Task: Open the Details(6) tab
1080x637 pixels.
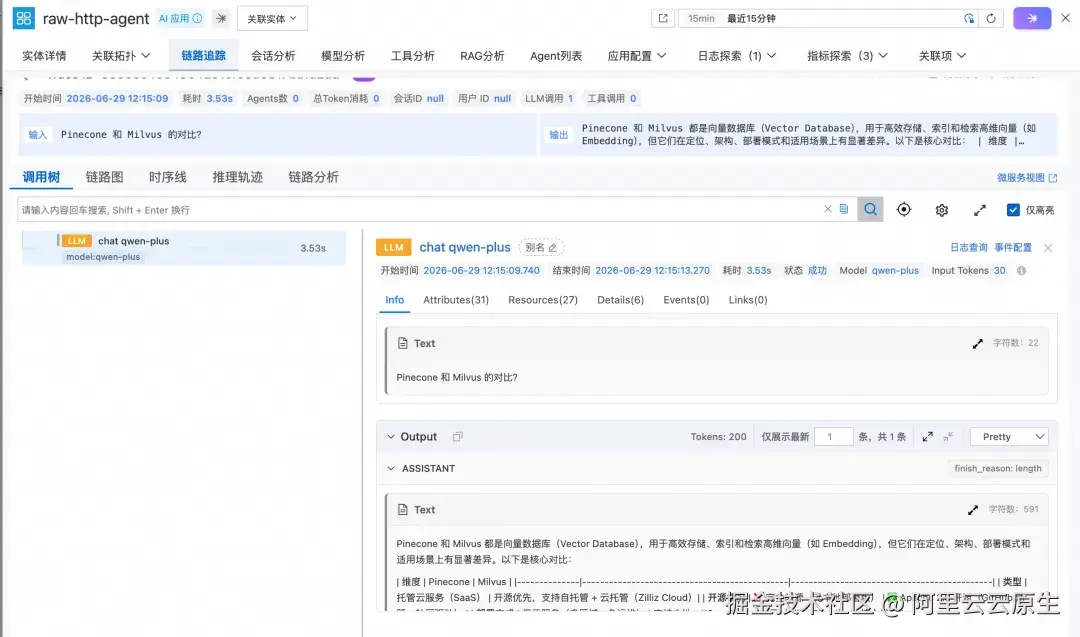Action: tap(621, 300)
